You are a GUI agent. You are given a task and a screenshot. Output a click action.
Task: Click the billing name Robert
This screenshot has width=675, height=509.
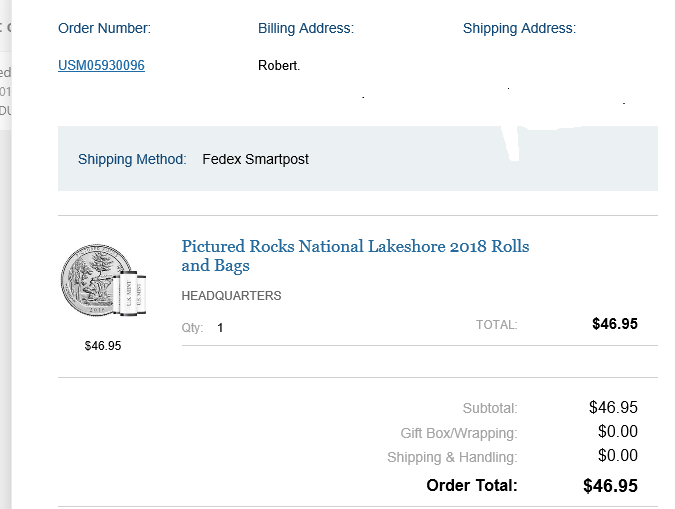tap(279, 66)
